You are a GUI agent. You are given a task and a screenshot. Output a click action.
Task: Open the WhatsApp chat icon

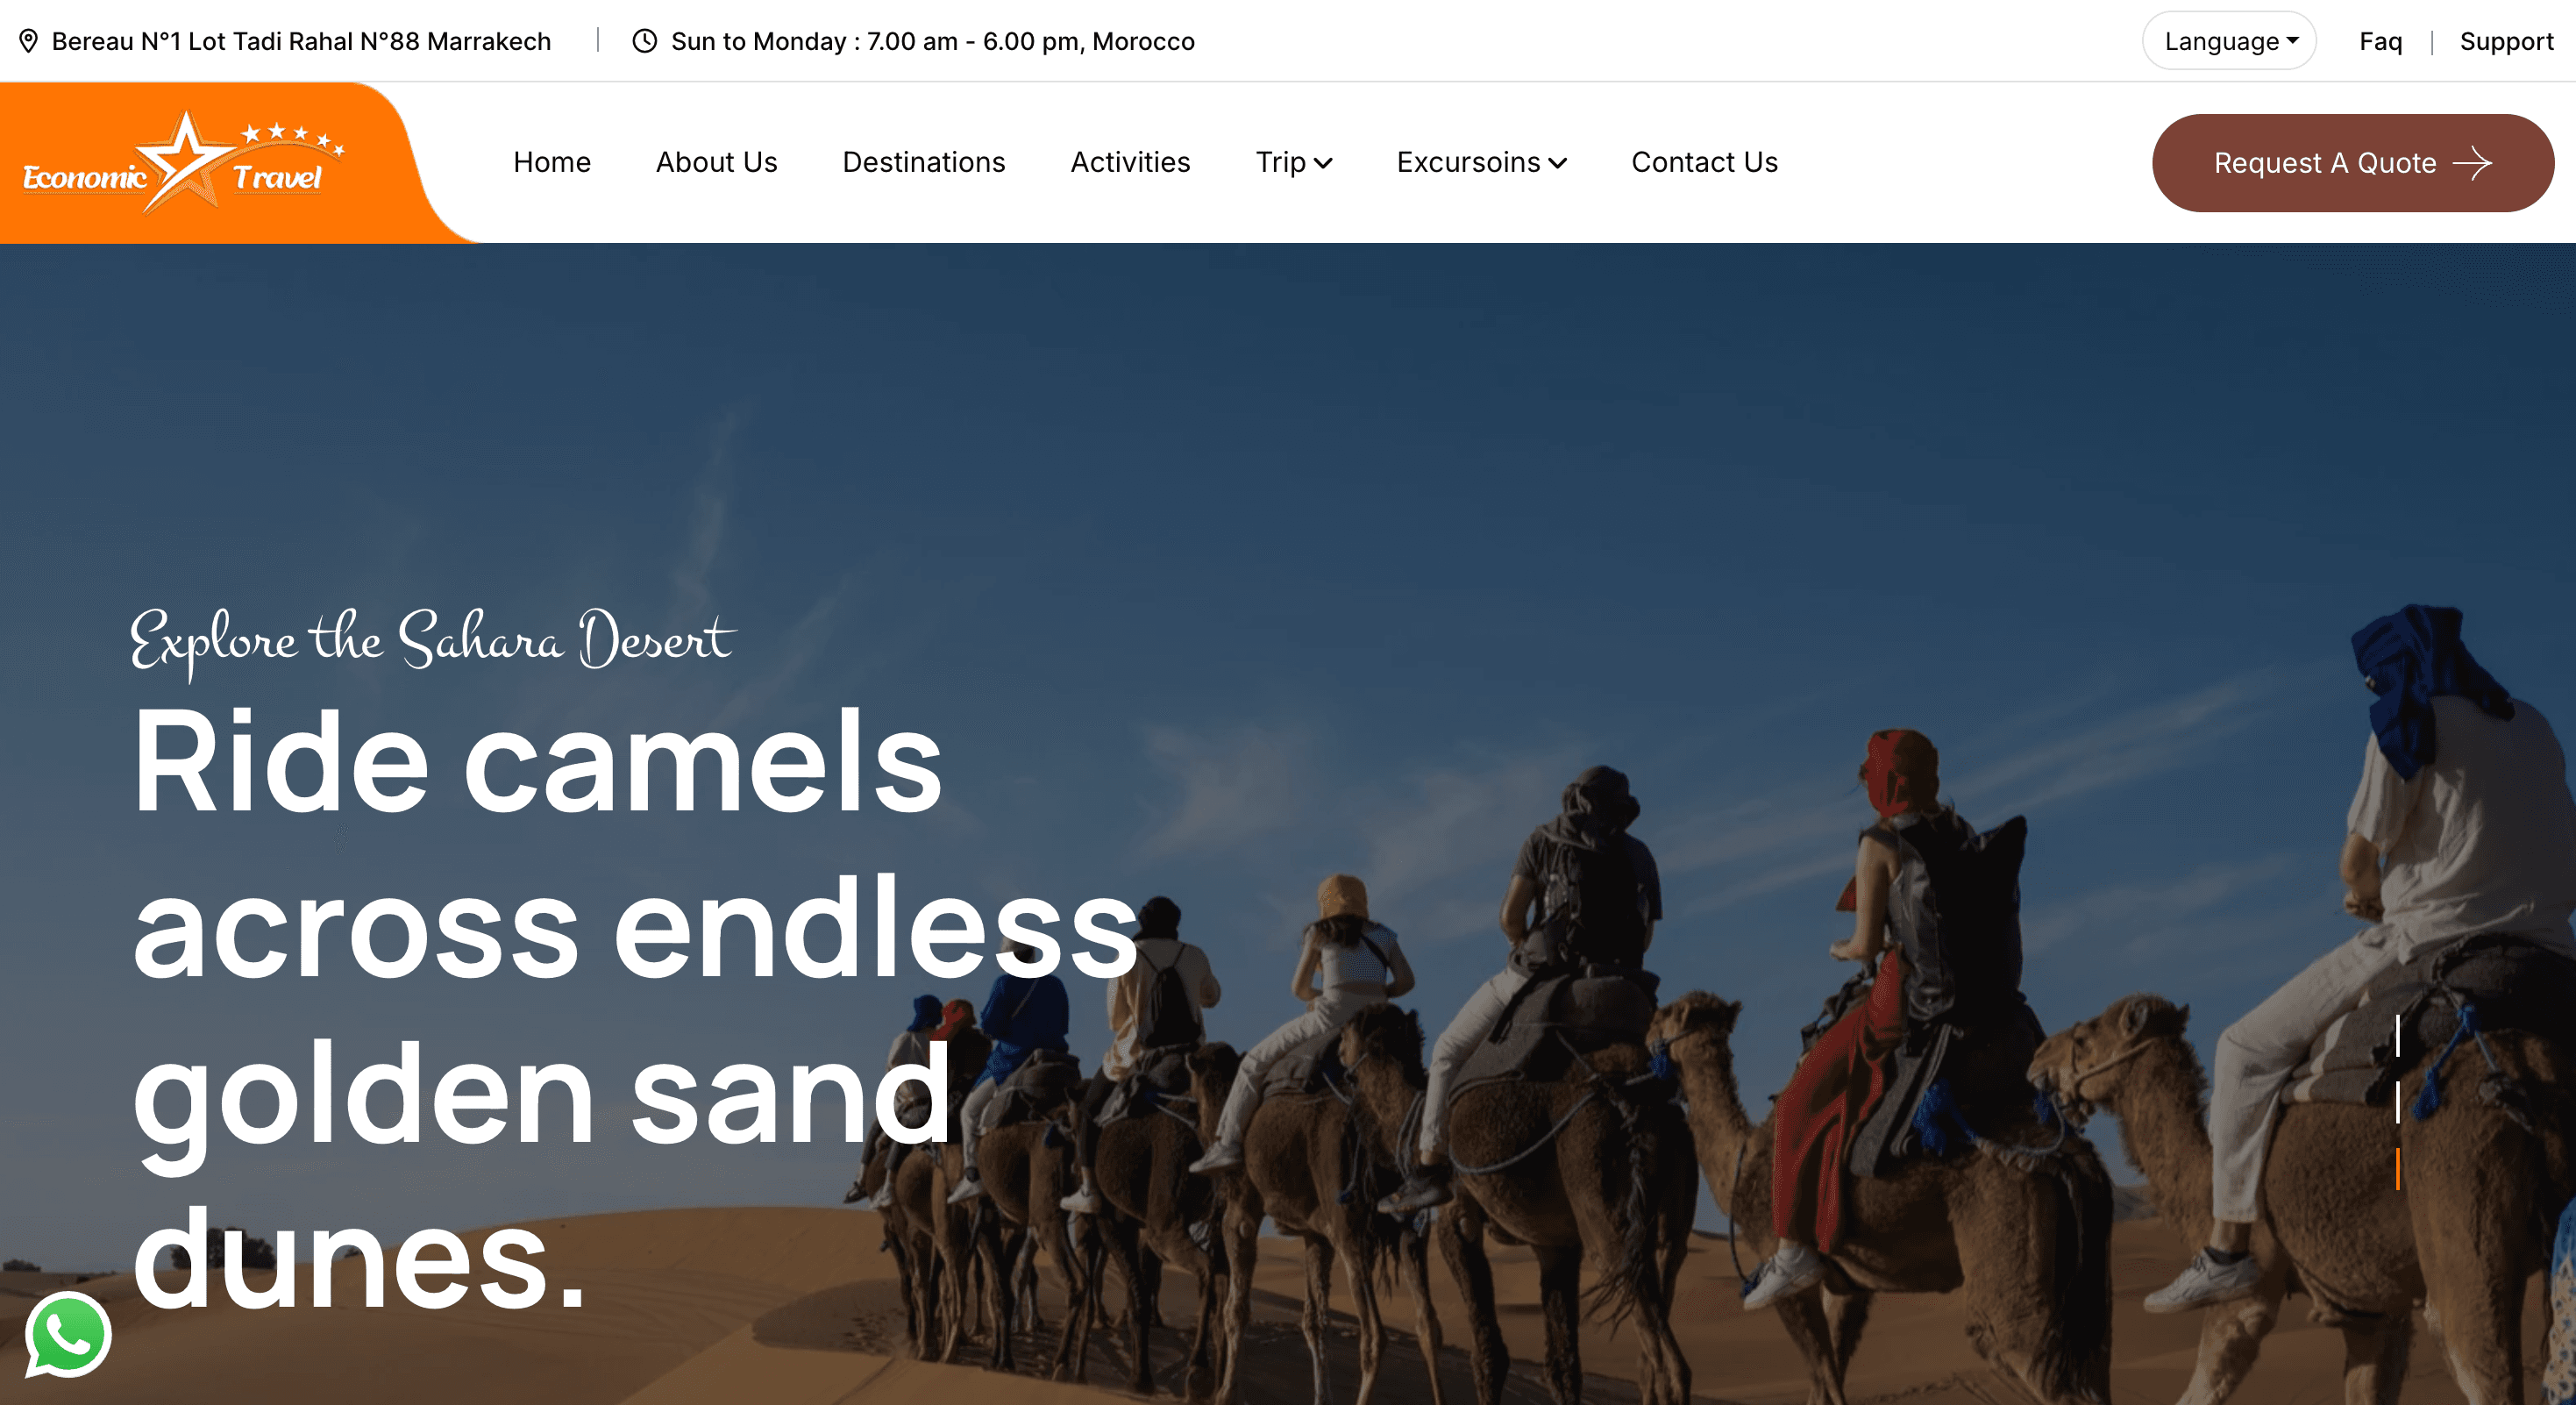[67, 1335]
